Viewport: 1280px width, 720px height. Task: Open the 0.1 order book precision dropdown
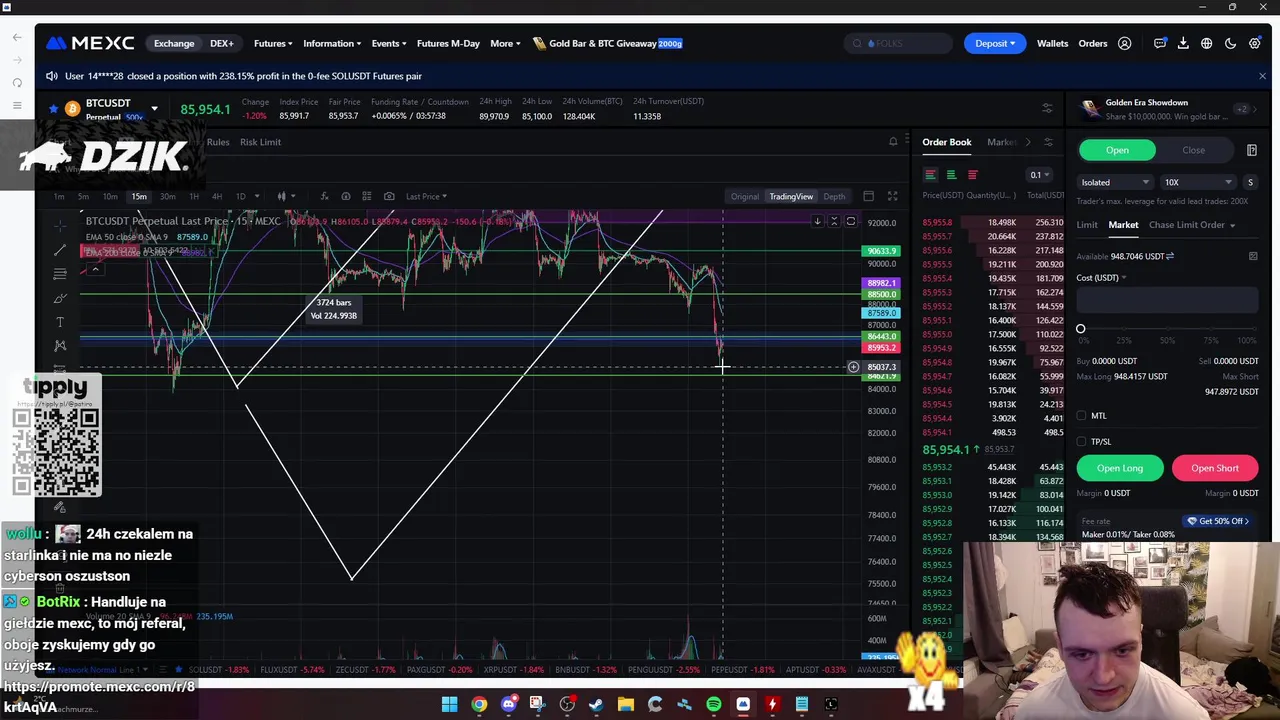[1040, 175]
